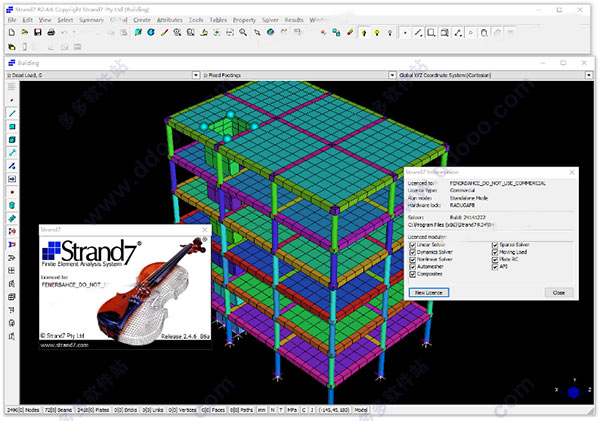Click the www.strand7.com link
600x421 pixels.
click(64, 345)
